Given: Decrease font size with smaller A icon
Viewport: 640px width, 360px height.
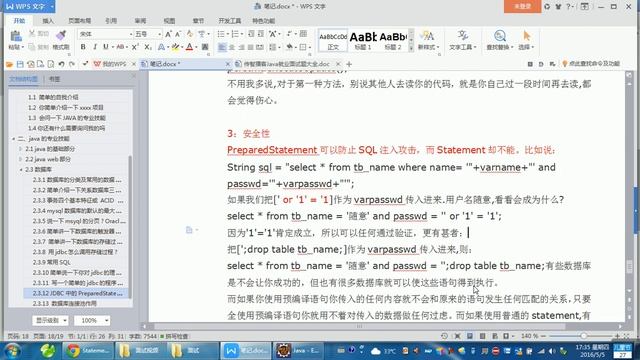Looking at the screenshot, I should (178, 34).
